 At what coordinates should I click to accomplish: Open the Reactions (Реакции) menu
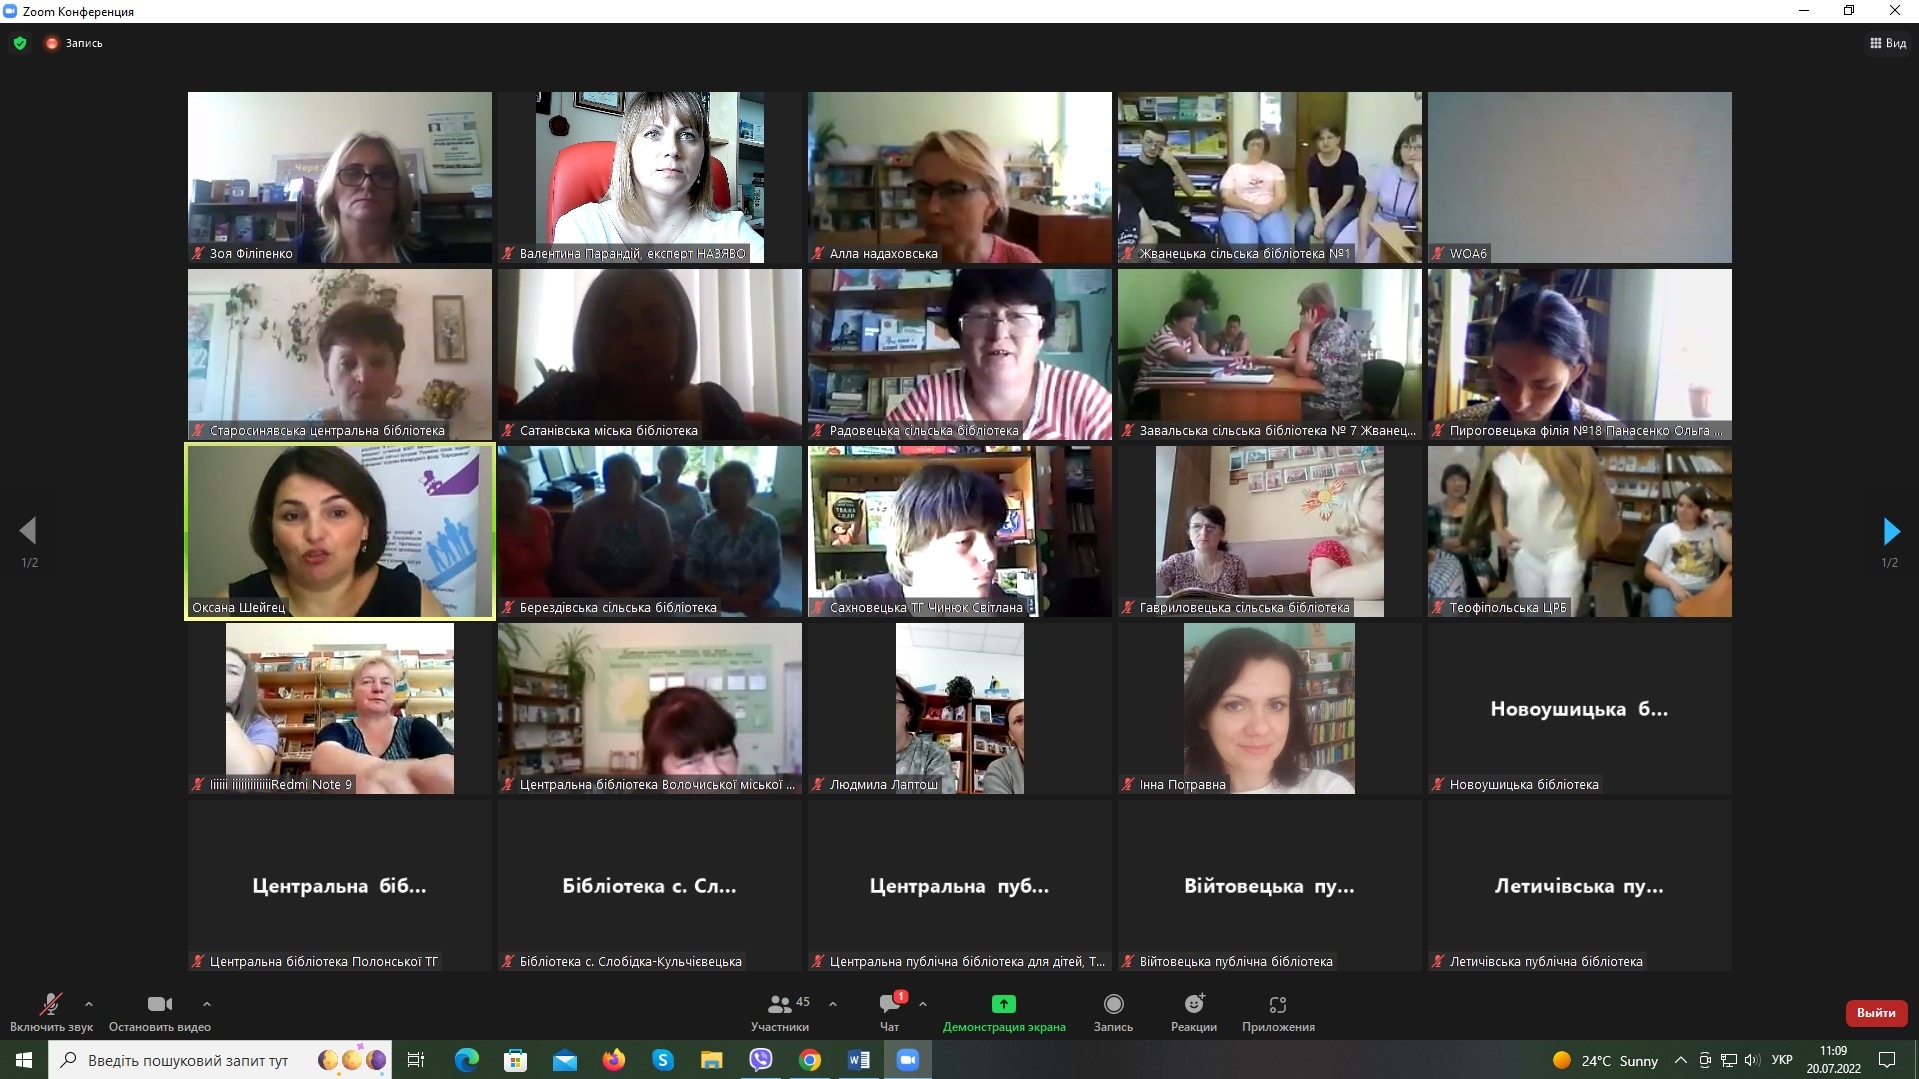[x=1193, y=1011]
